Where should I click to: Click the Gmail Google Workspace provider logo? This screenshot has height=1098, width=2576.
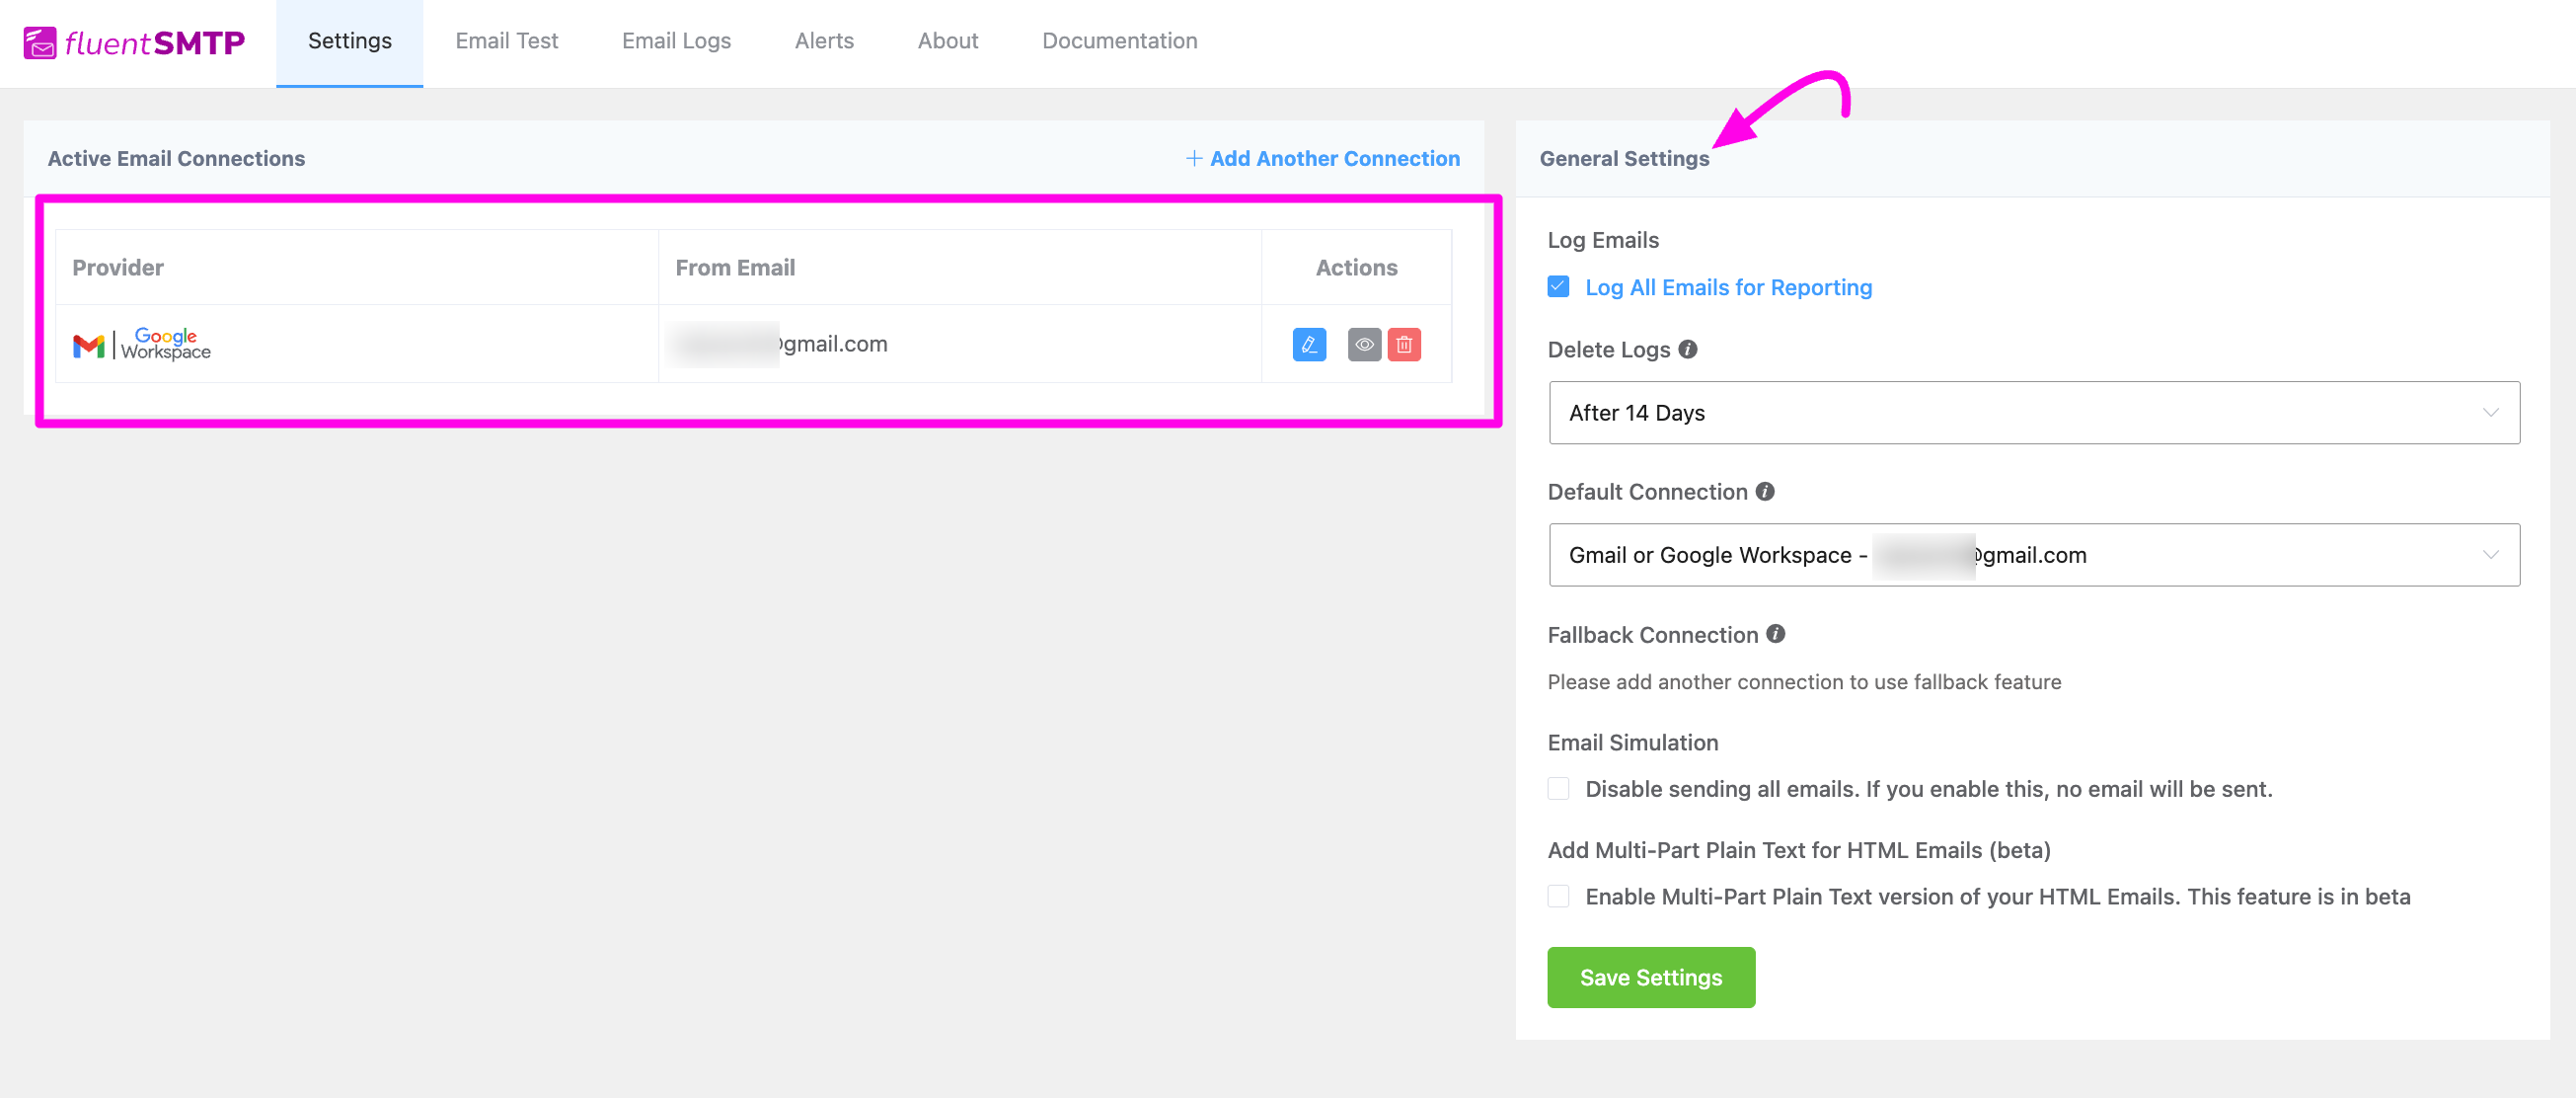(142, 344)
